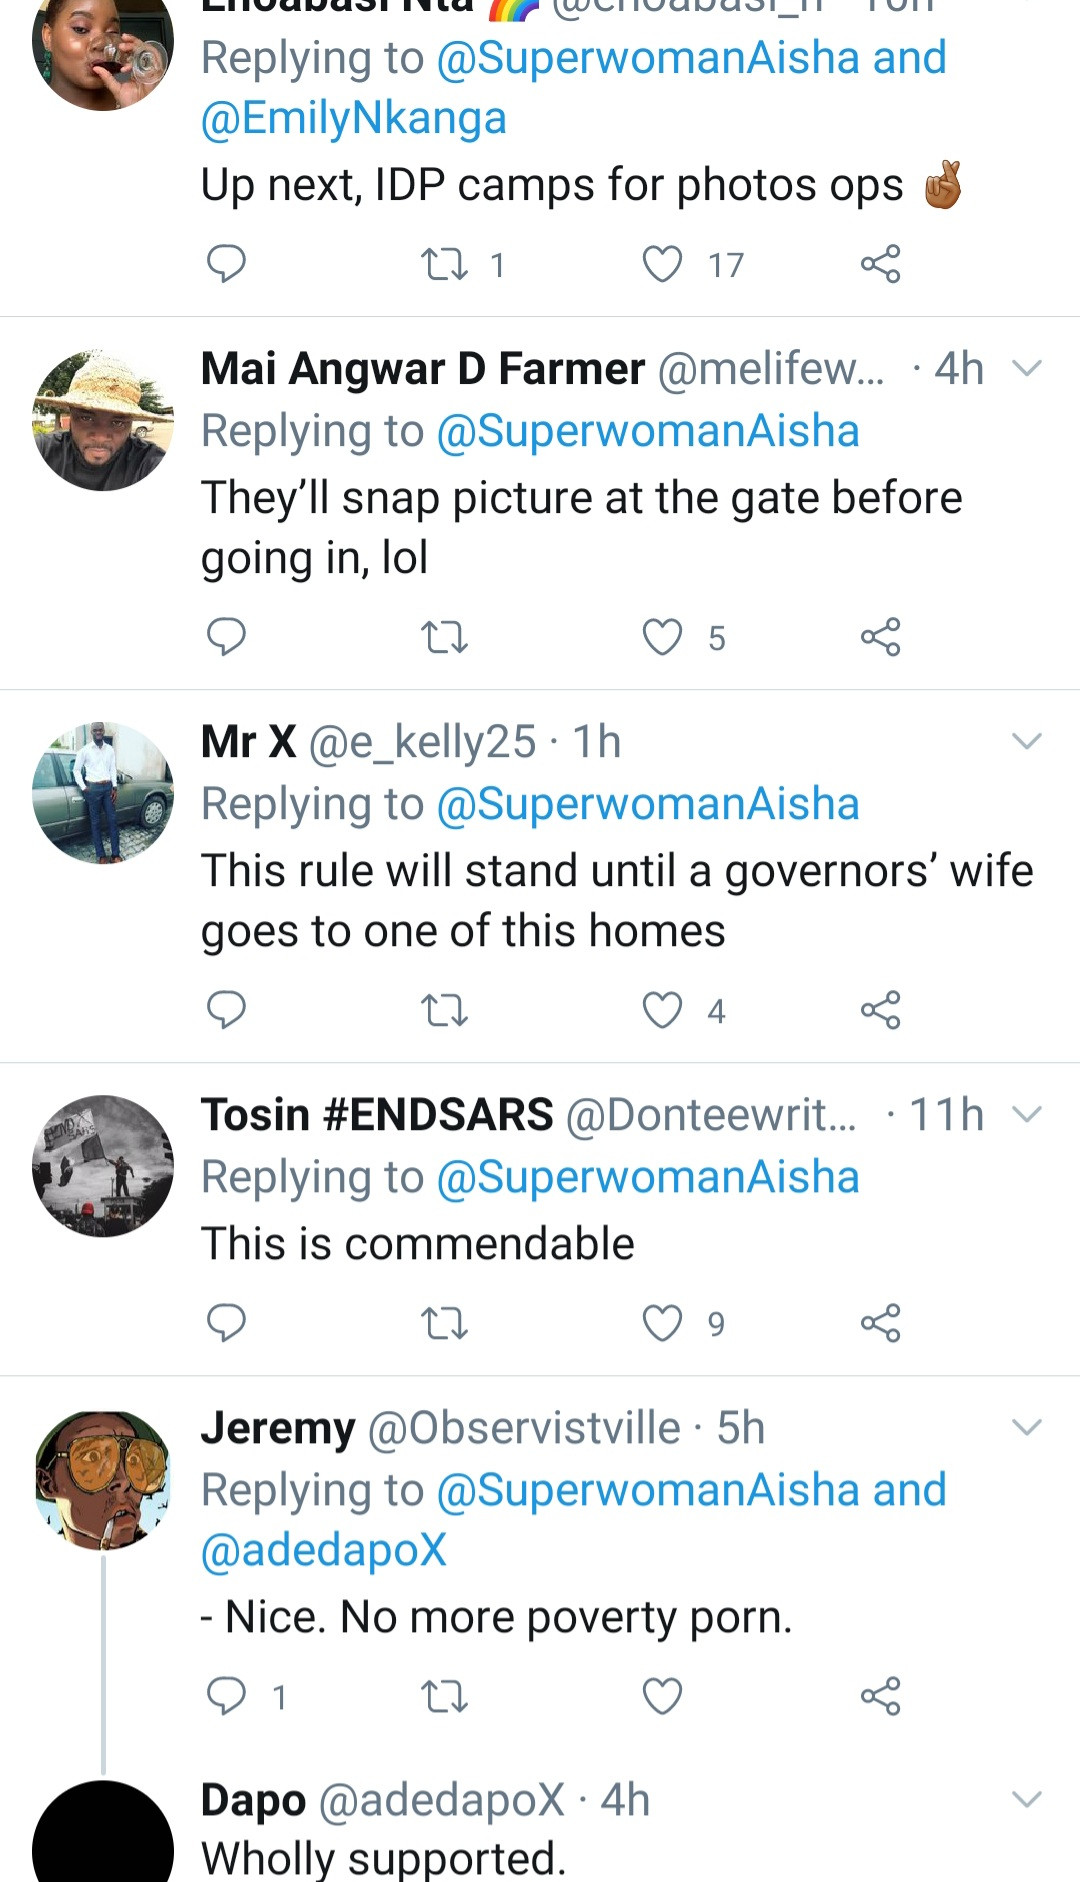1080x1882 pixels.
Task: Open options chevron on Mai Angwar's tweet
Action: pyautogui.click(x=1027, y=369)
